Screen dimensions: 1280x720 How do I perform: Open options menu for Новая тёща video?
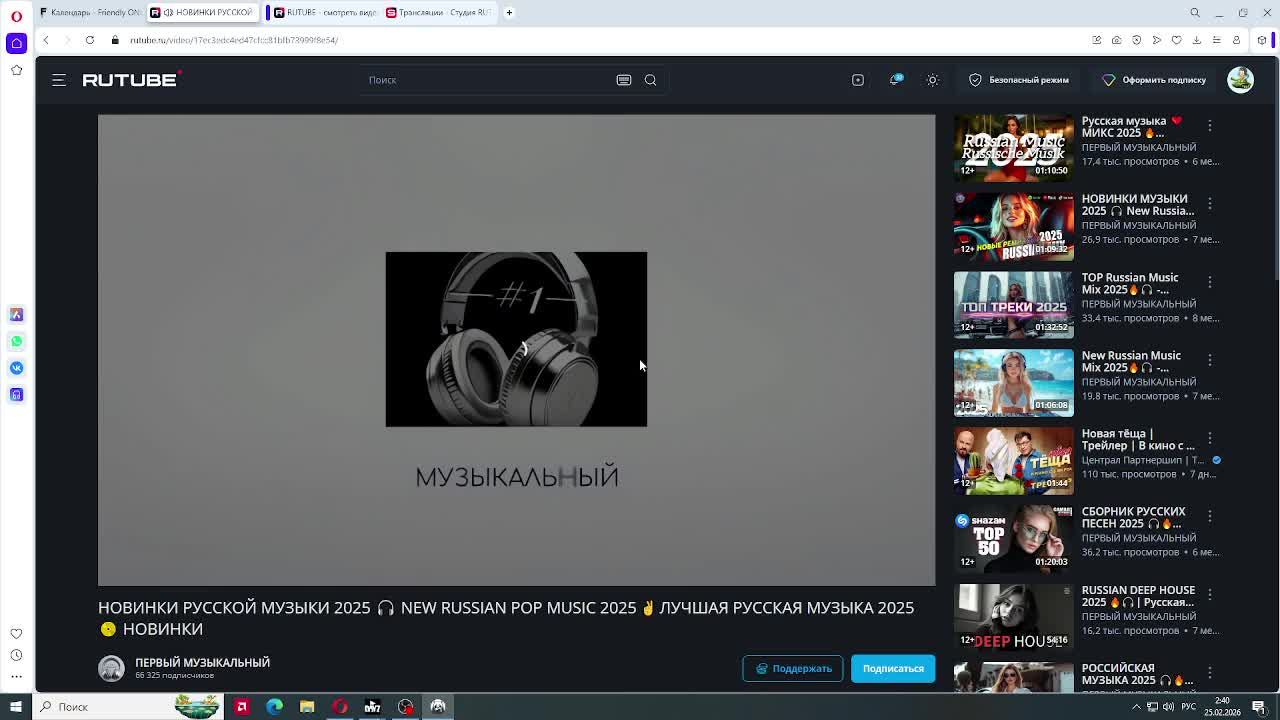click(x=1209, y=438)
